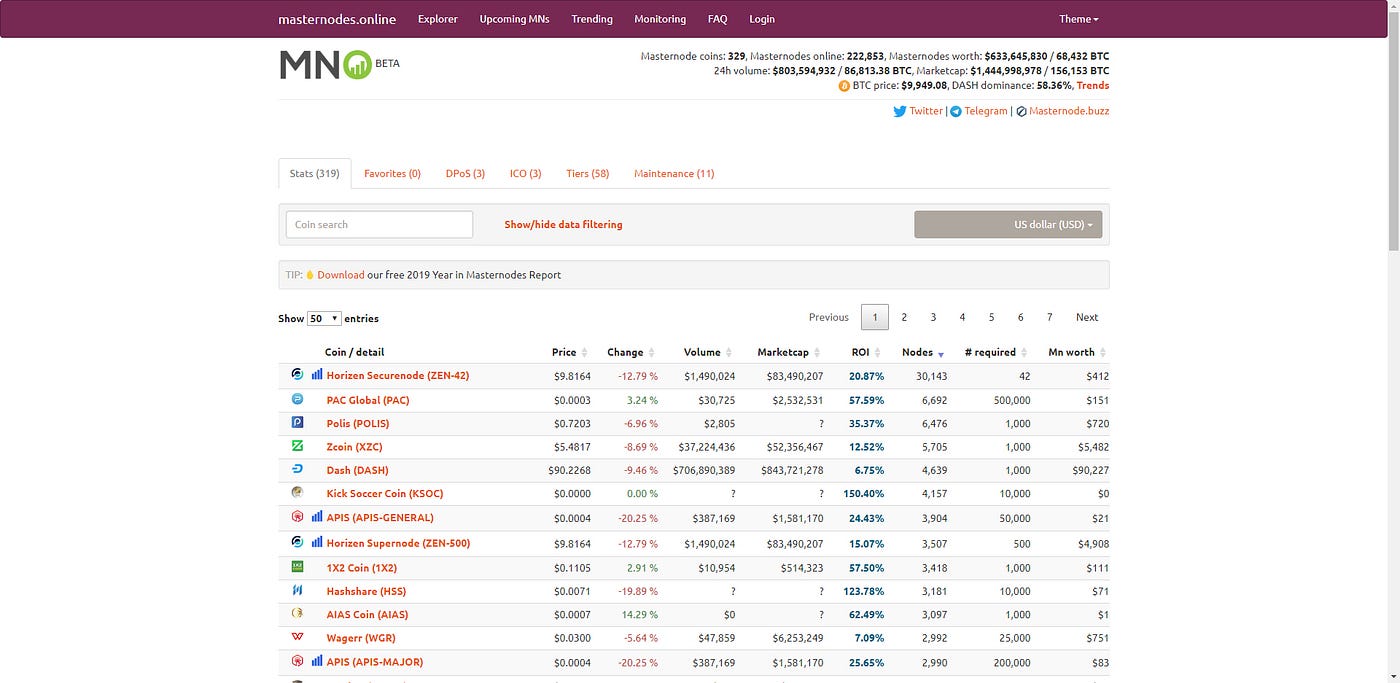Sort table by Nodes column
The image size is (1400, 683).
coord(922,352)
